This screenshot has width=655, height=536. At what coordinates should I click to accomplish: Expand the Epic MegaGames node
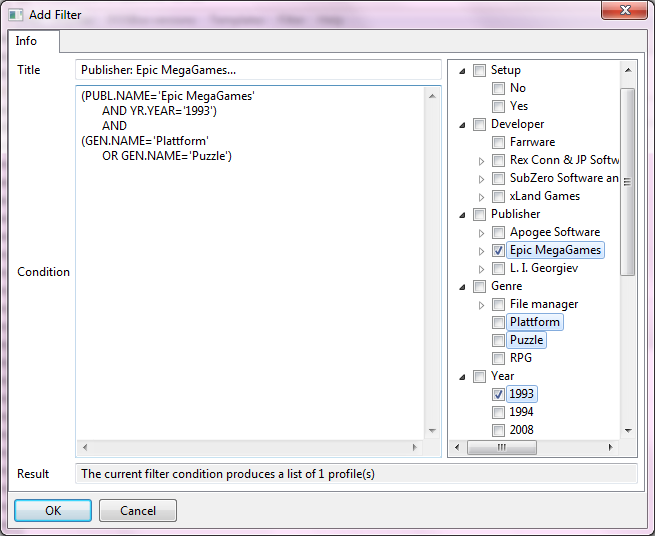click(481, 251)
